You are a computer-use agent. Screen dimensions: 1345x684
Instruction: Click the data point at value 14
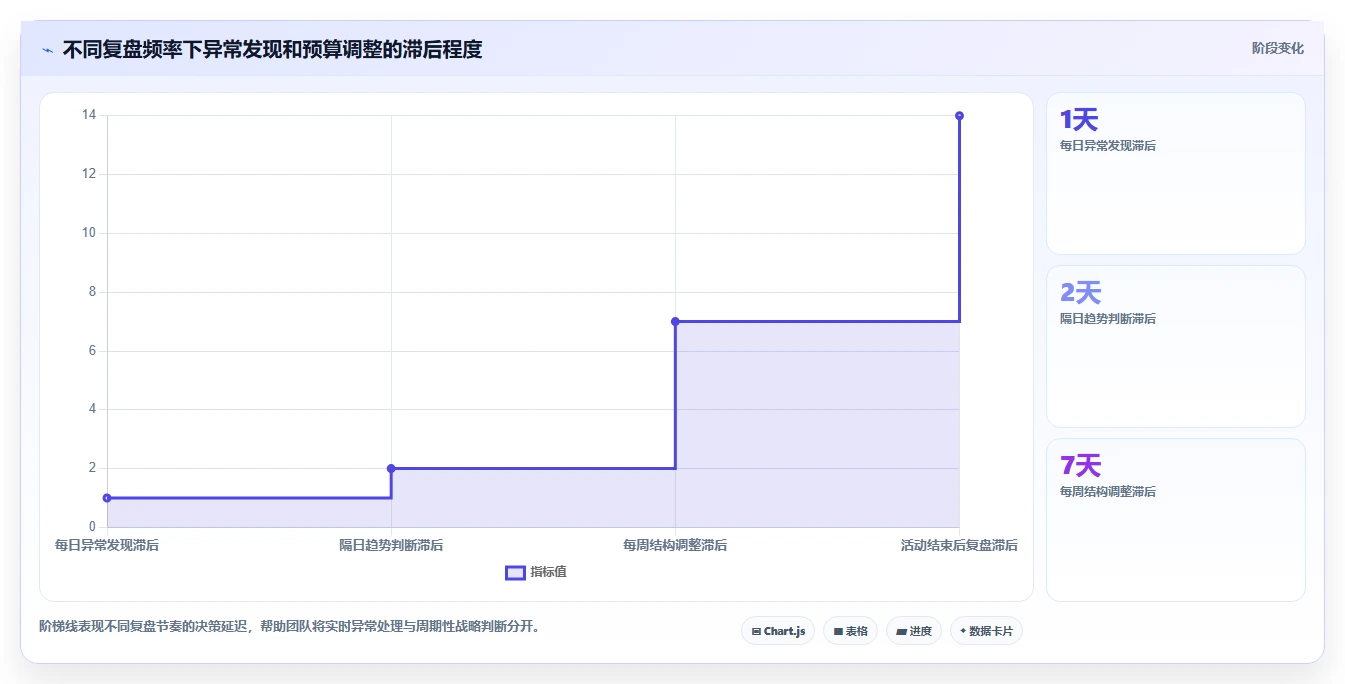(959, 116)
